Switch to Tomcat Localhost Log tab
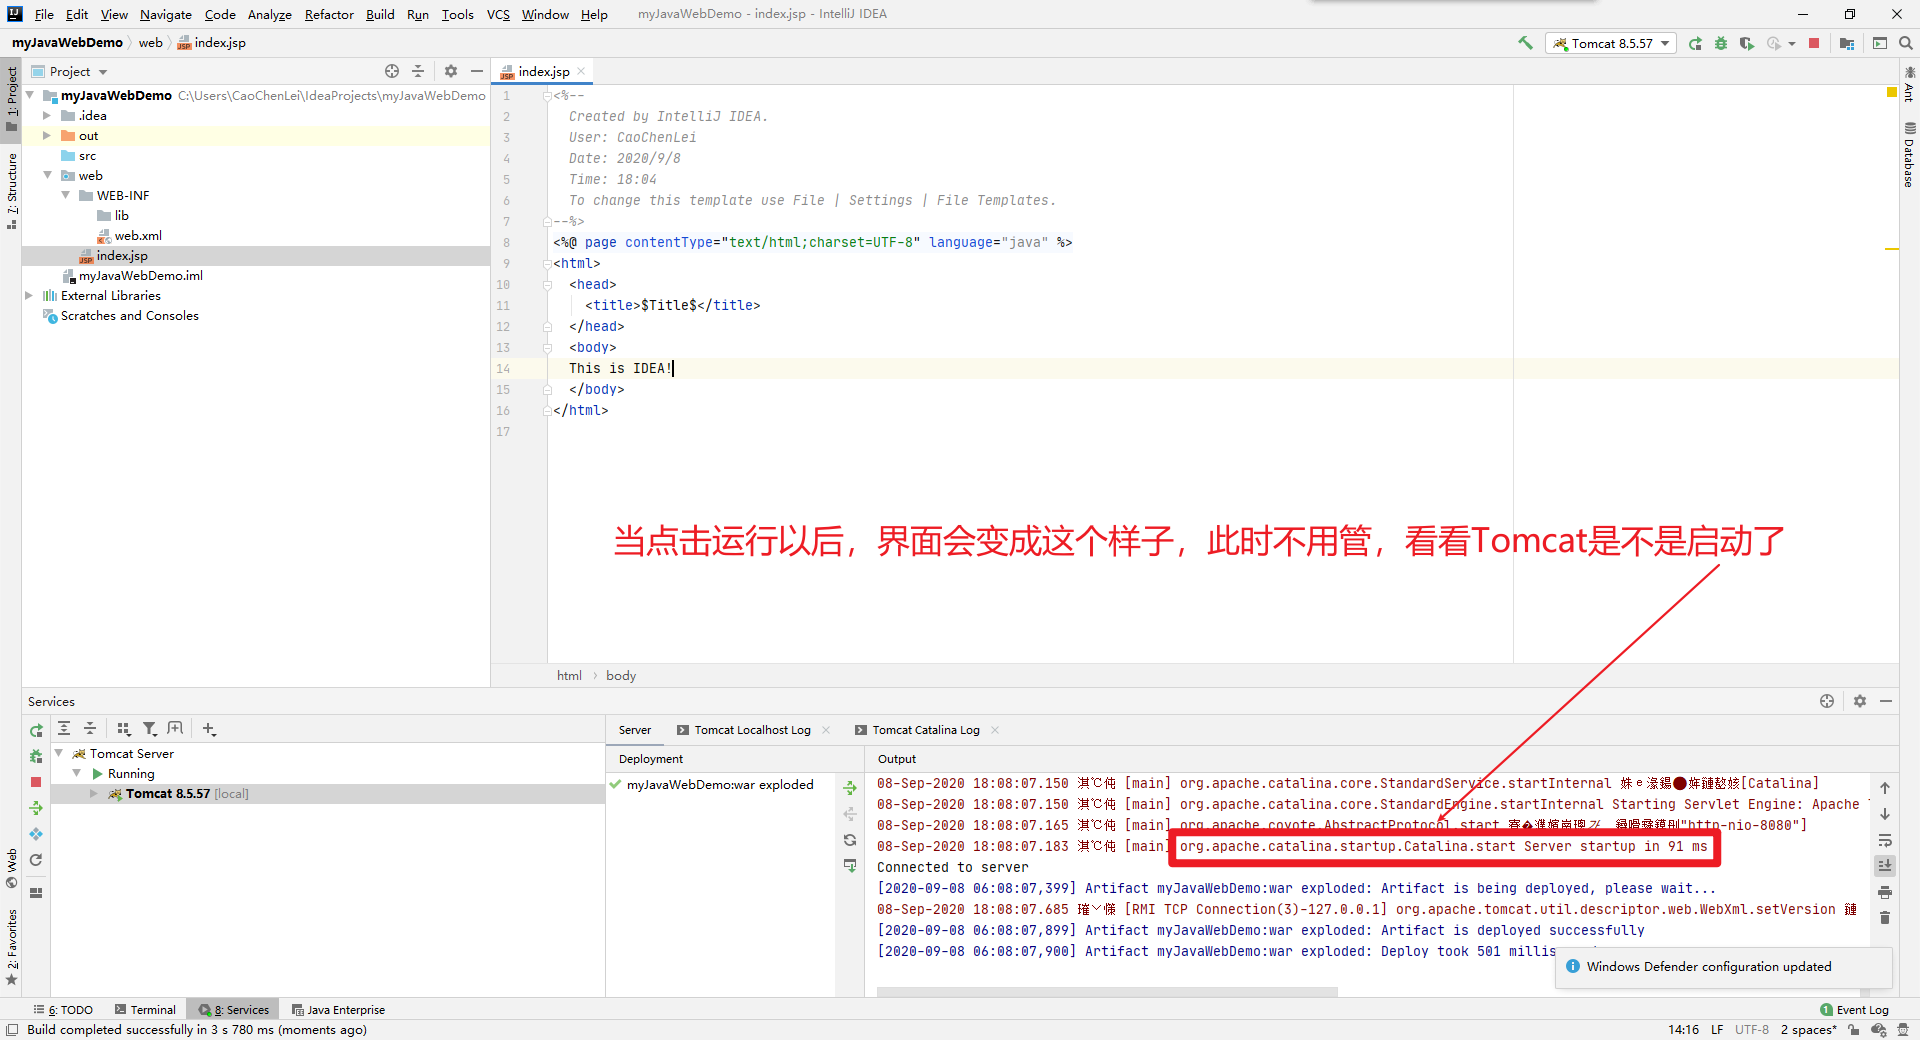This screenshot has height=1040, width=1920. (x=752, y=730)
